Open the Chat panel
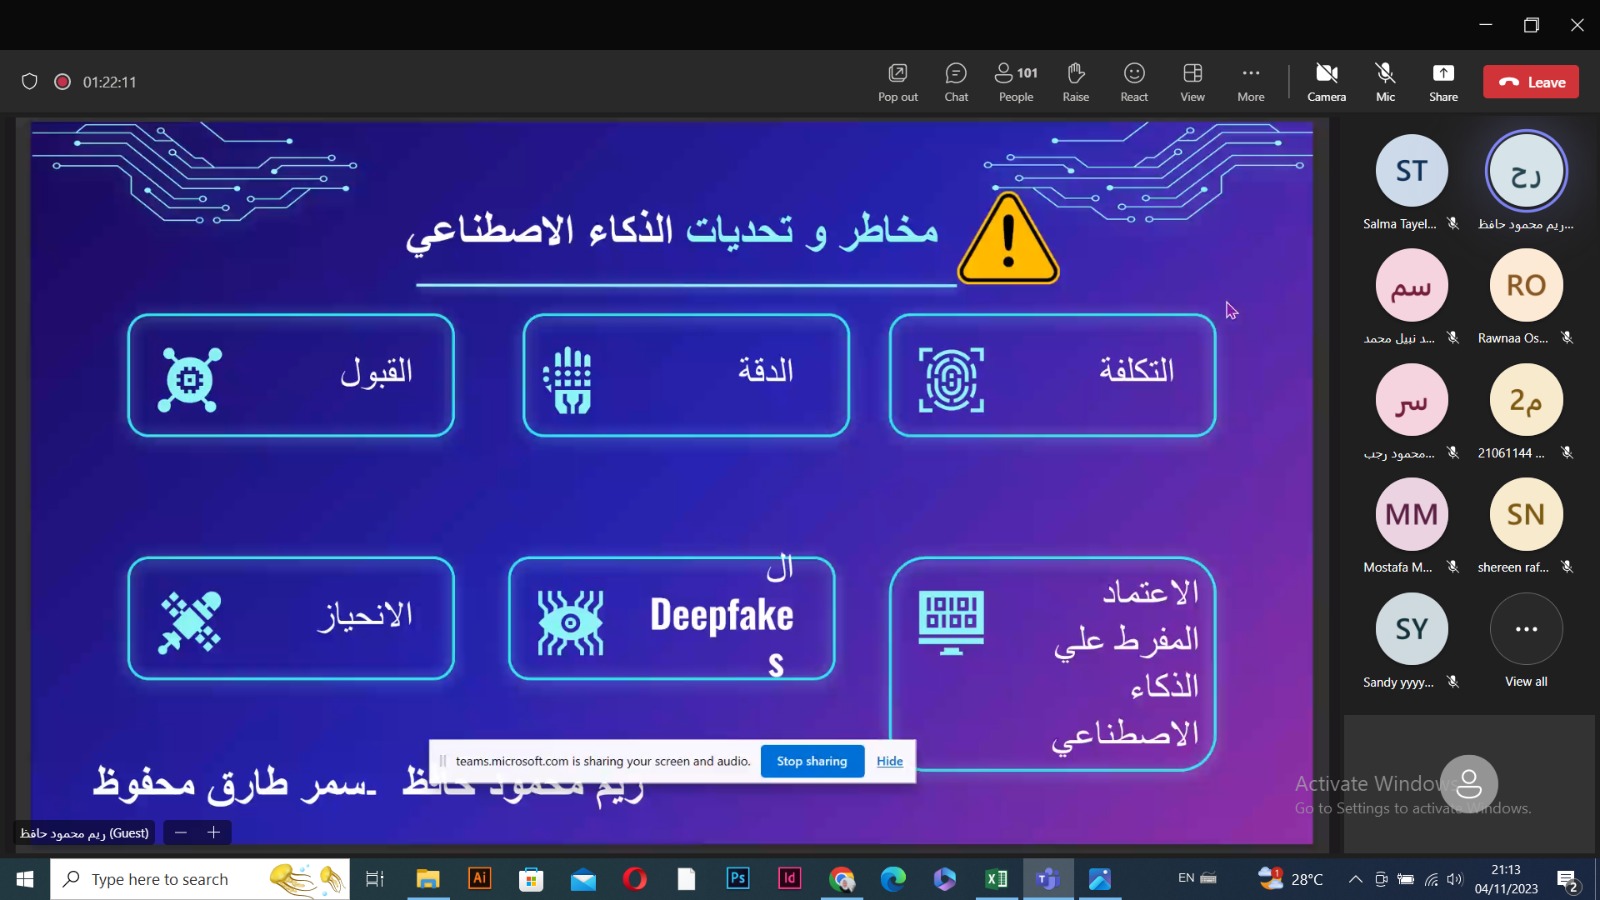1600x900 pixels. (956, 82)
